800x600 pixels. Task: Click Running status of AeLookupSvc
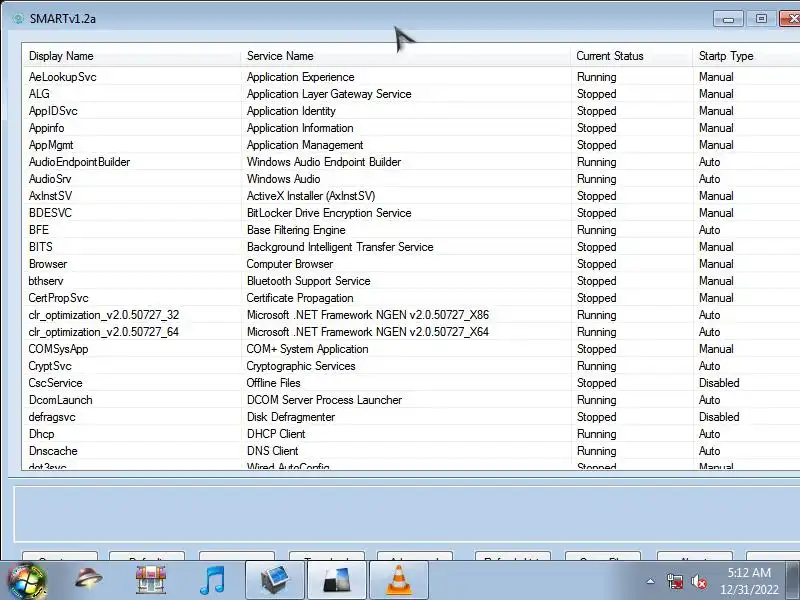point(596,77)
